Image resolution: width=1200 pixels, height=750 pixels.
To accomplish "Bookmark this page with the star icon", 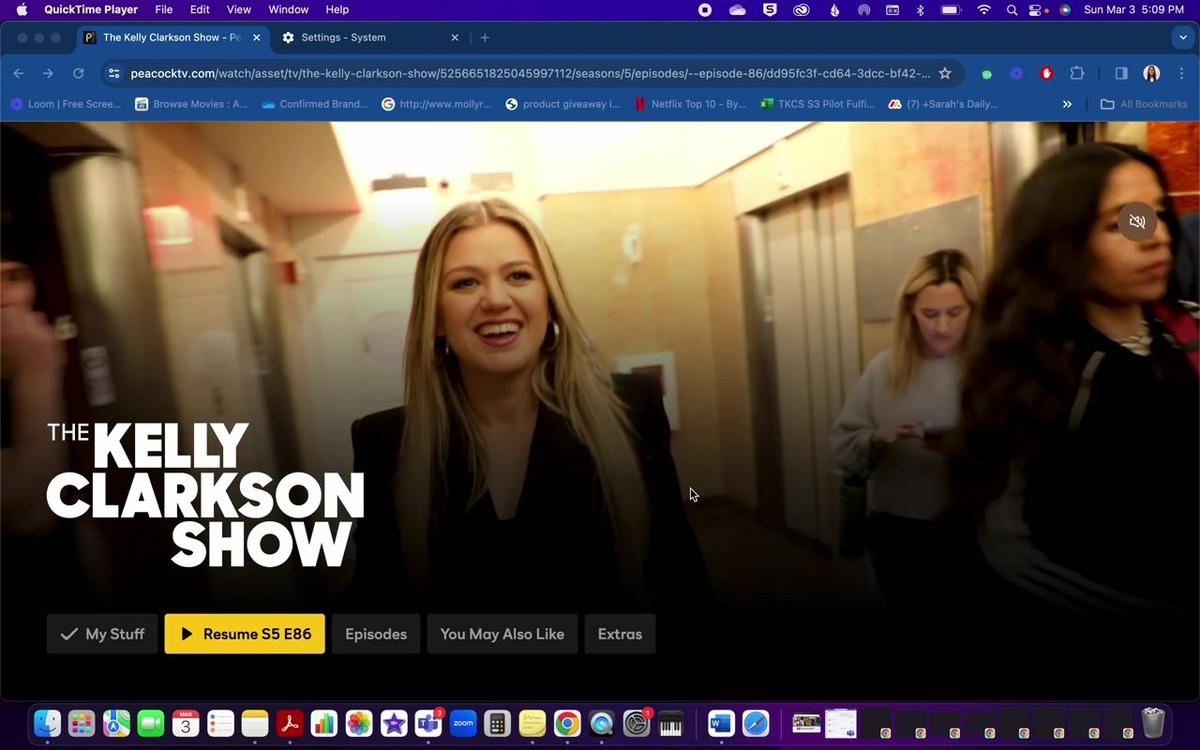I will [x=945, y=73].
